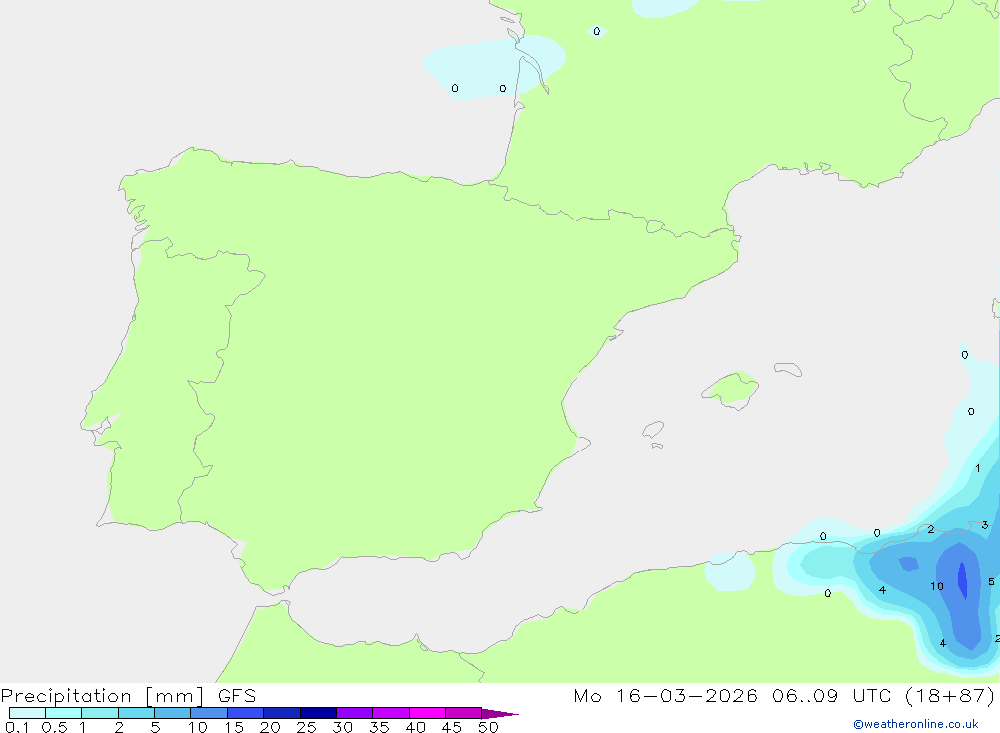This screenshot has width=1000, height=733.
Task: Click the 2–5 mm legend color box
Action: pos(136,713)
